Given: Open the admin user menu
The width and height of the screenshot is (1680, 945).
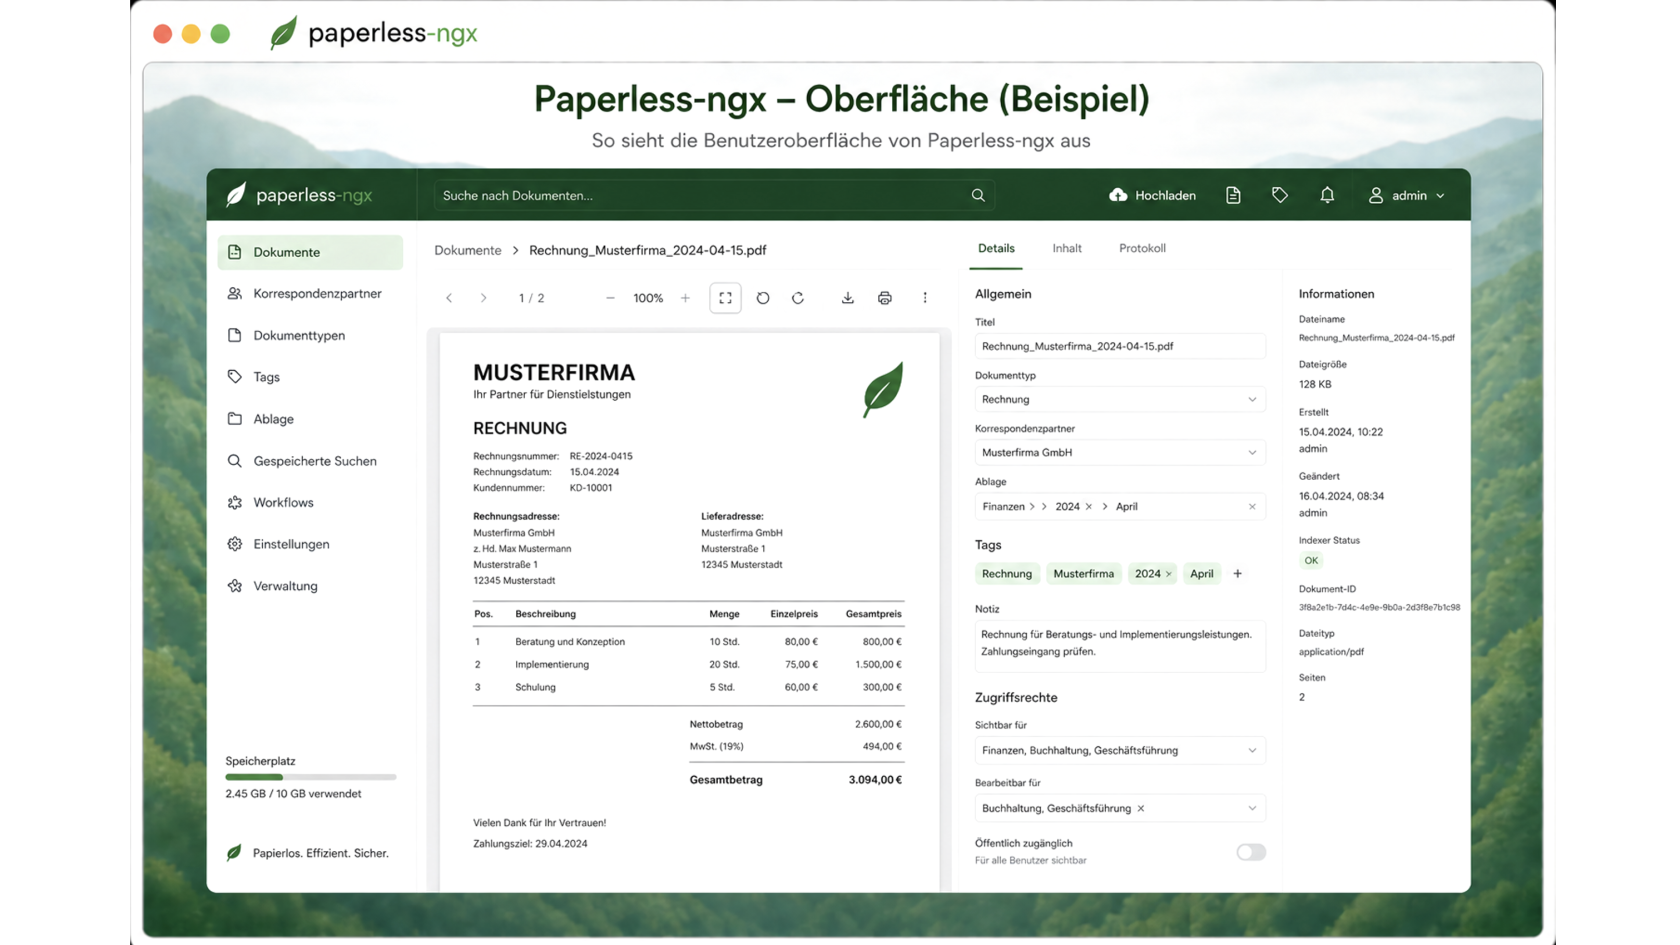Looking at the screenshot, I should 1407,195.
